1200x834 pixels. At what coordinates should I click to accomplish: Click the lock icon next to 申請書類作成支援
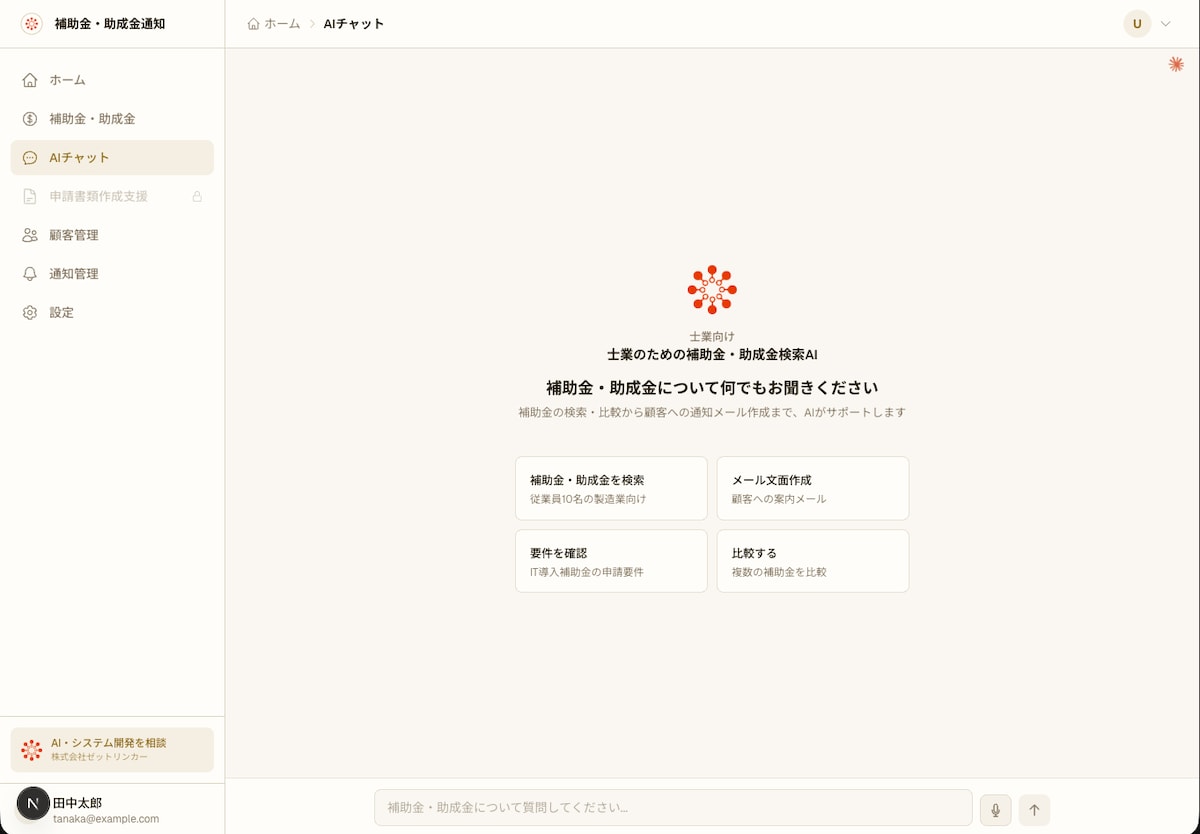tap(197, 196)
